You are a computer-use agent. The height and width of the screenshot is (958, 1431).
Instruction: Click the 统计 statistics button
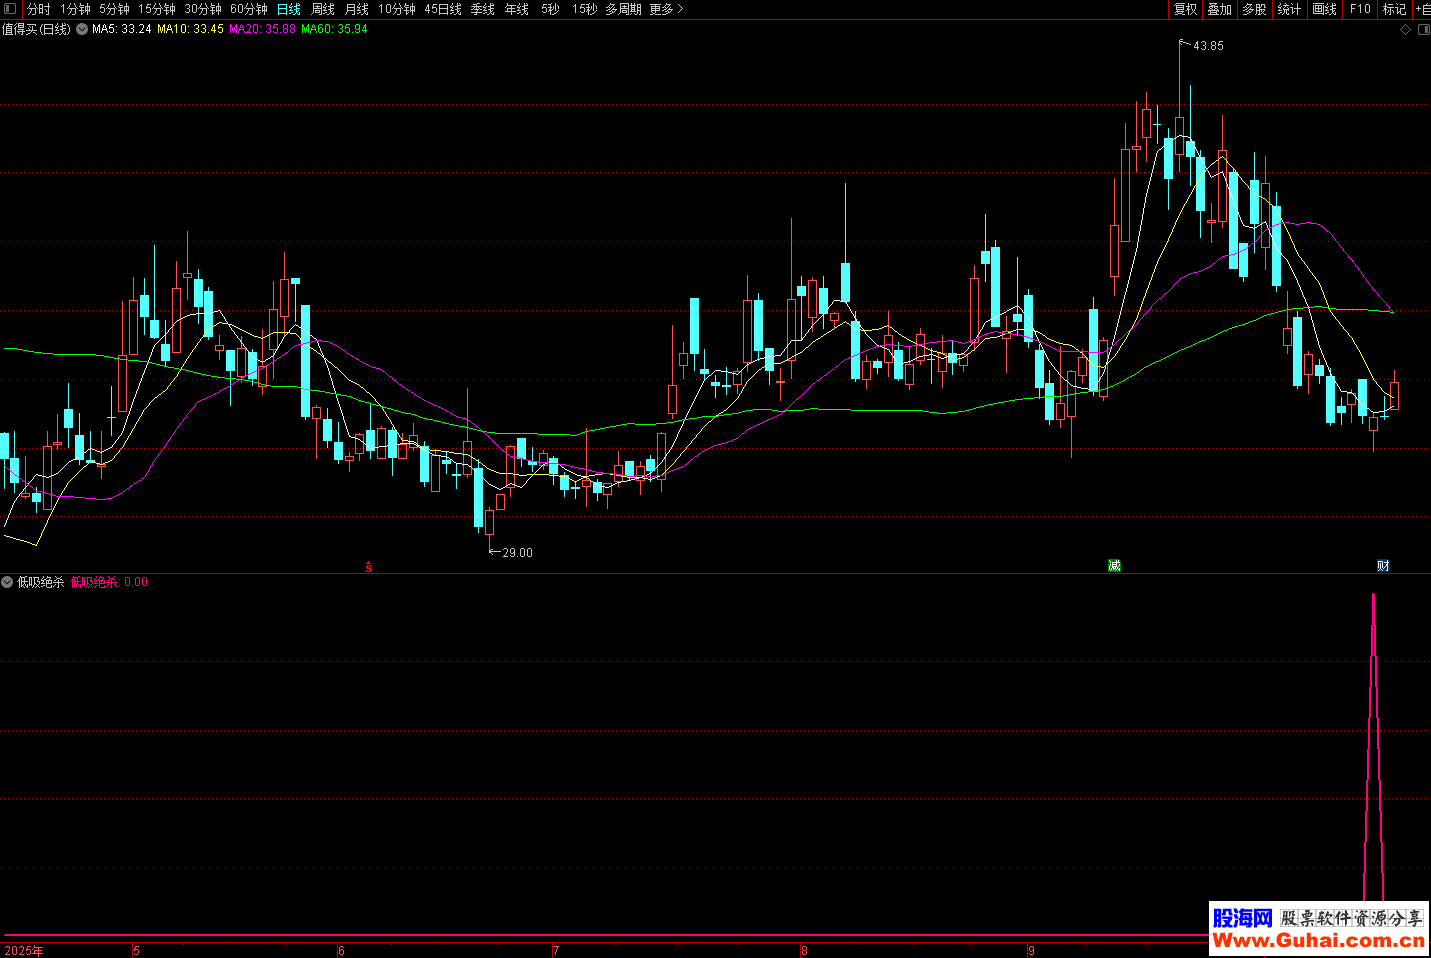tap(1289, 9)
